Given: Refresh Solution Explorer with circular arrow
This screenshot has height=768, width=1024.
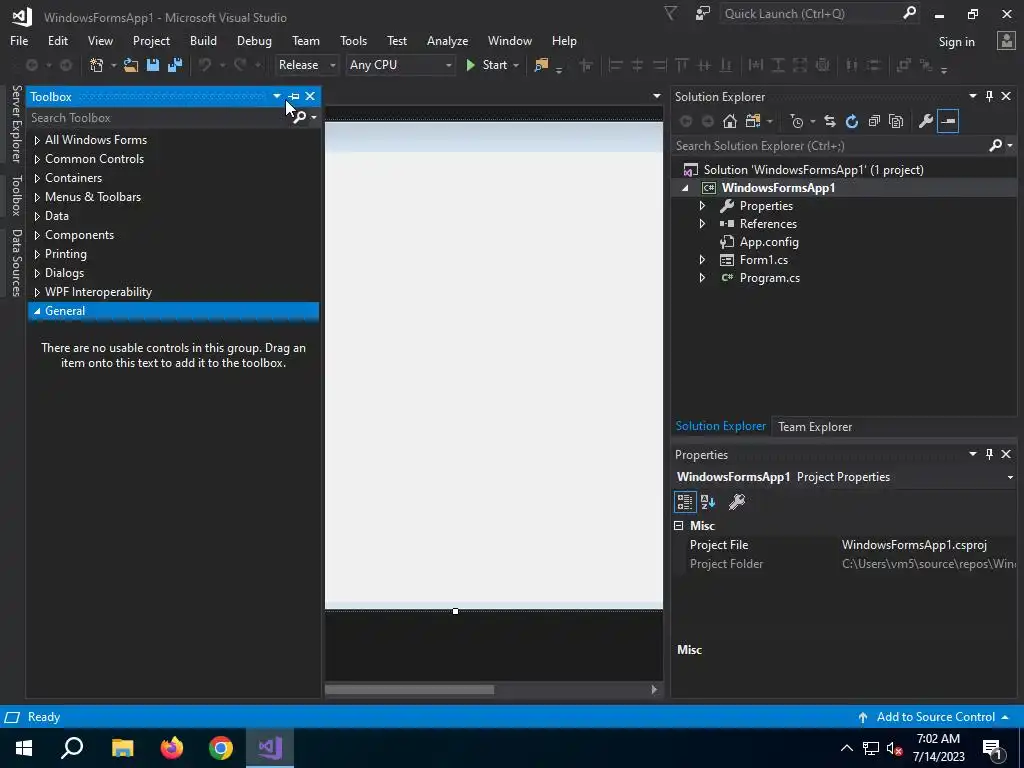Looking at the screenshot, I should tap(852, 121).
